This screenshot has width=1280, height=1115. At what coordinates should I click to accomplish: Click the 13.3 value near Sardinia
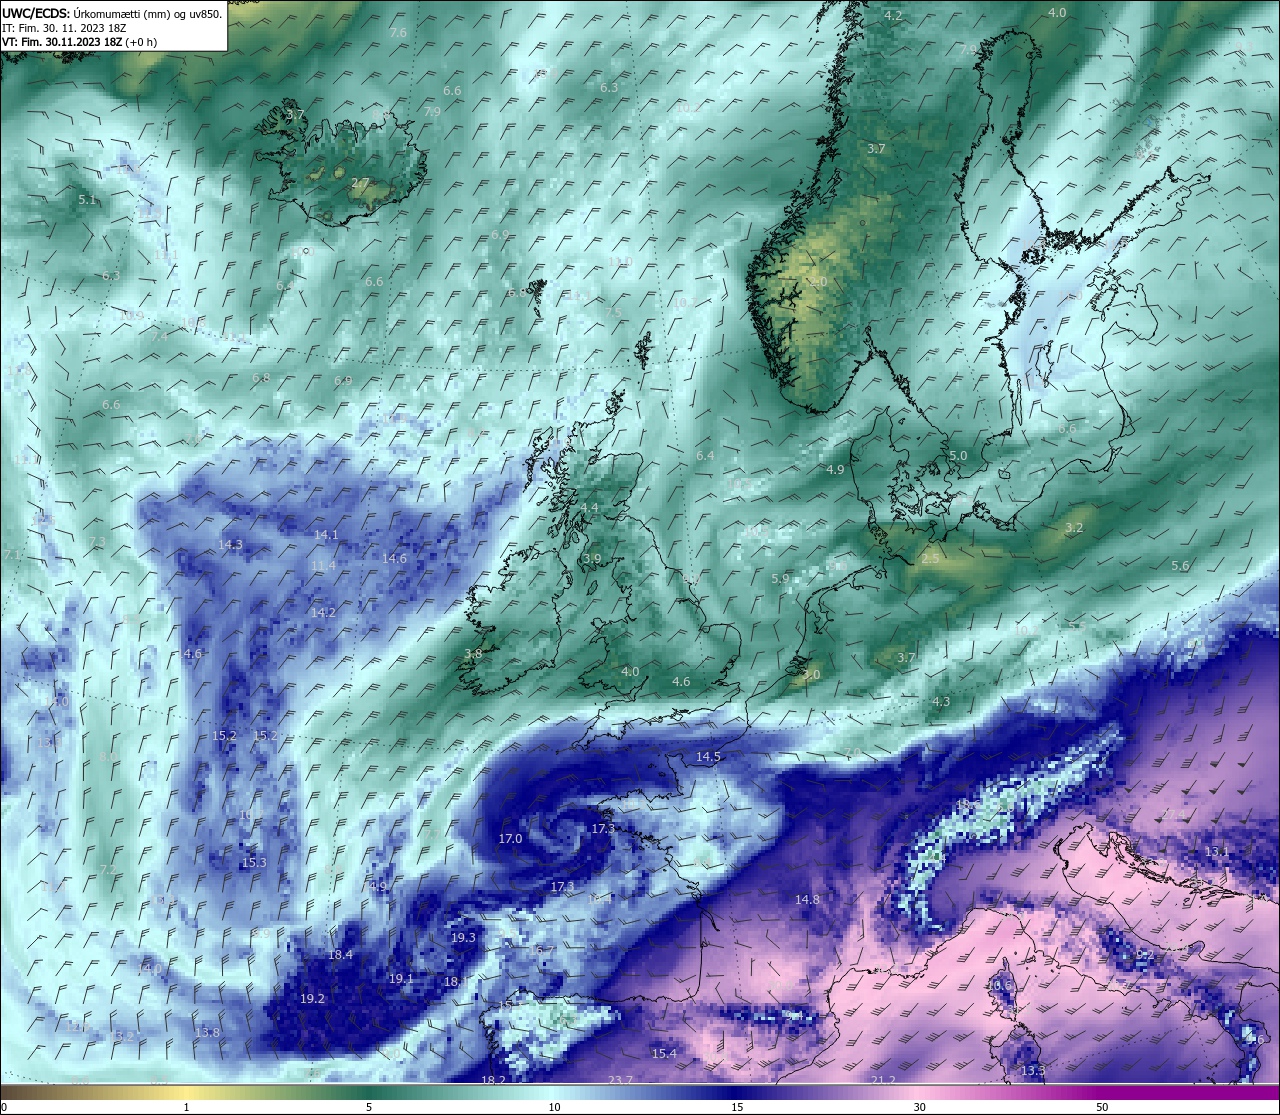[x=1033, y=1071]
